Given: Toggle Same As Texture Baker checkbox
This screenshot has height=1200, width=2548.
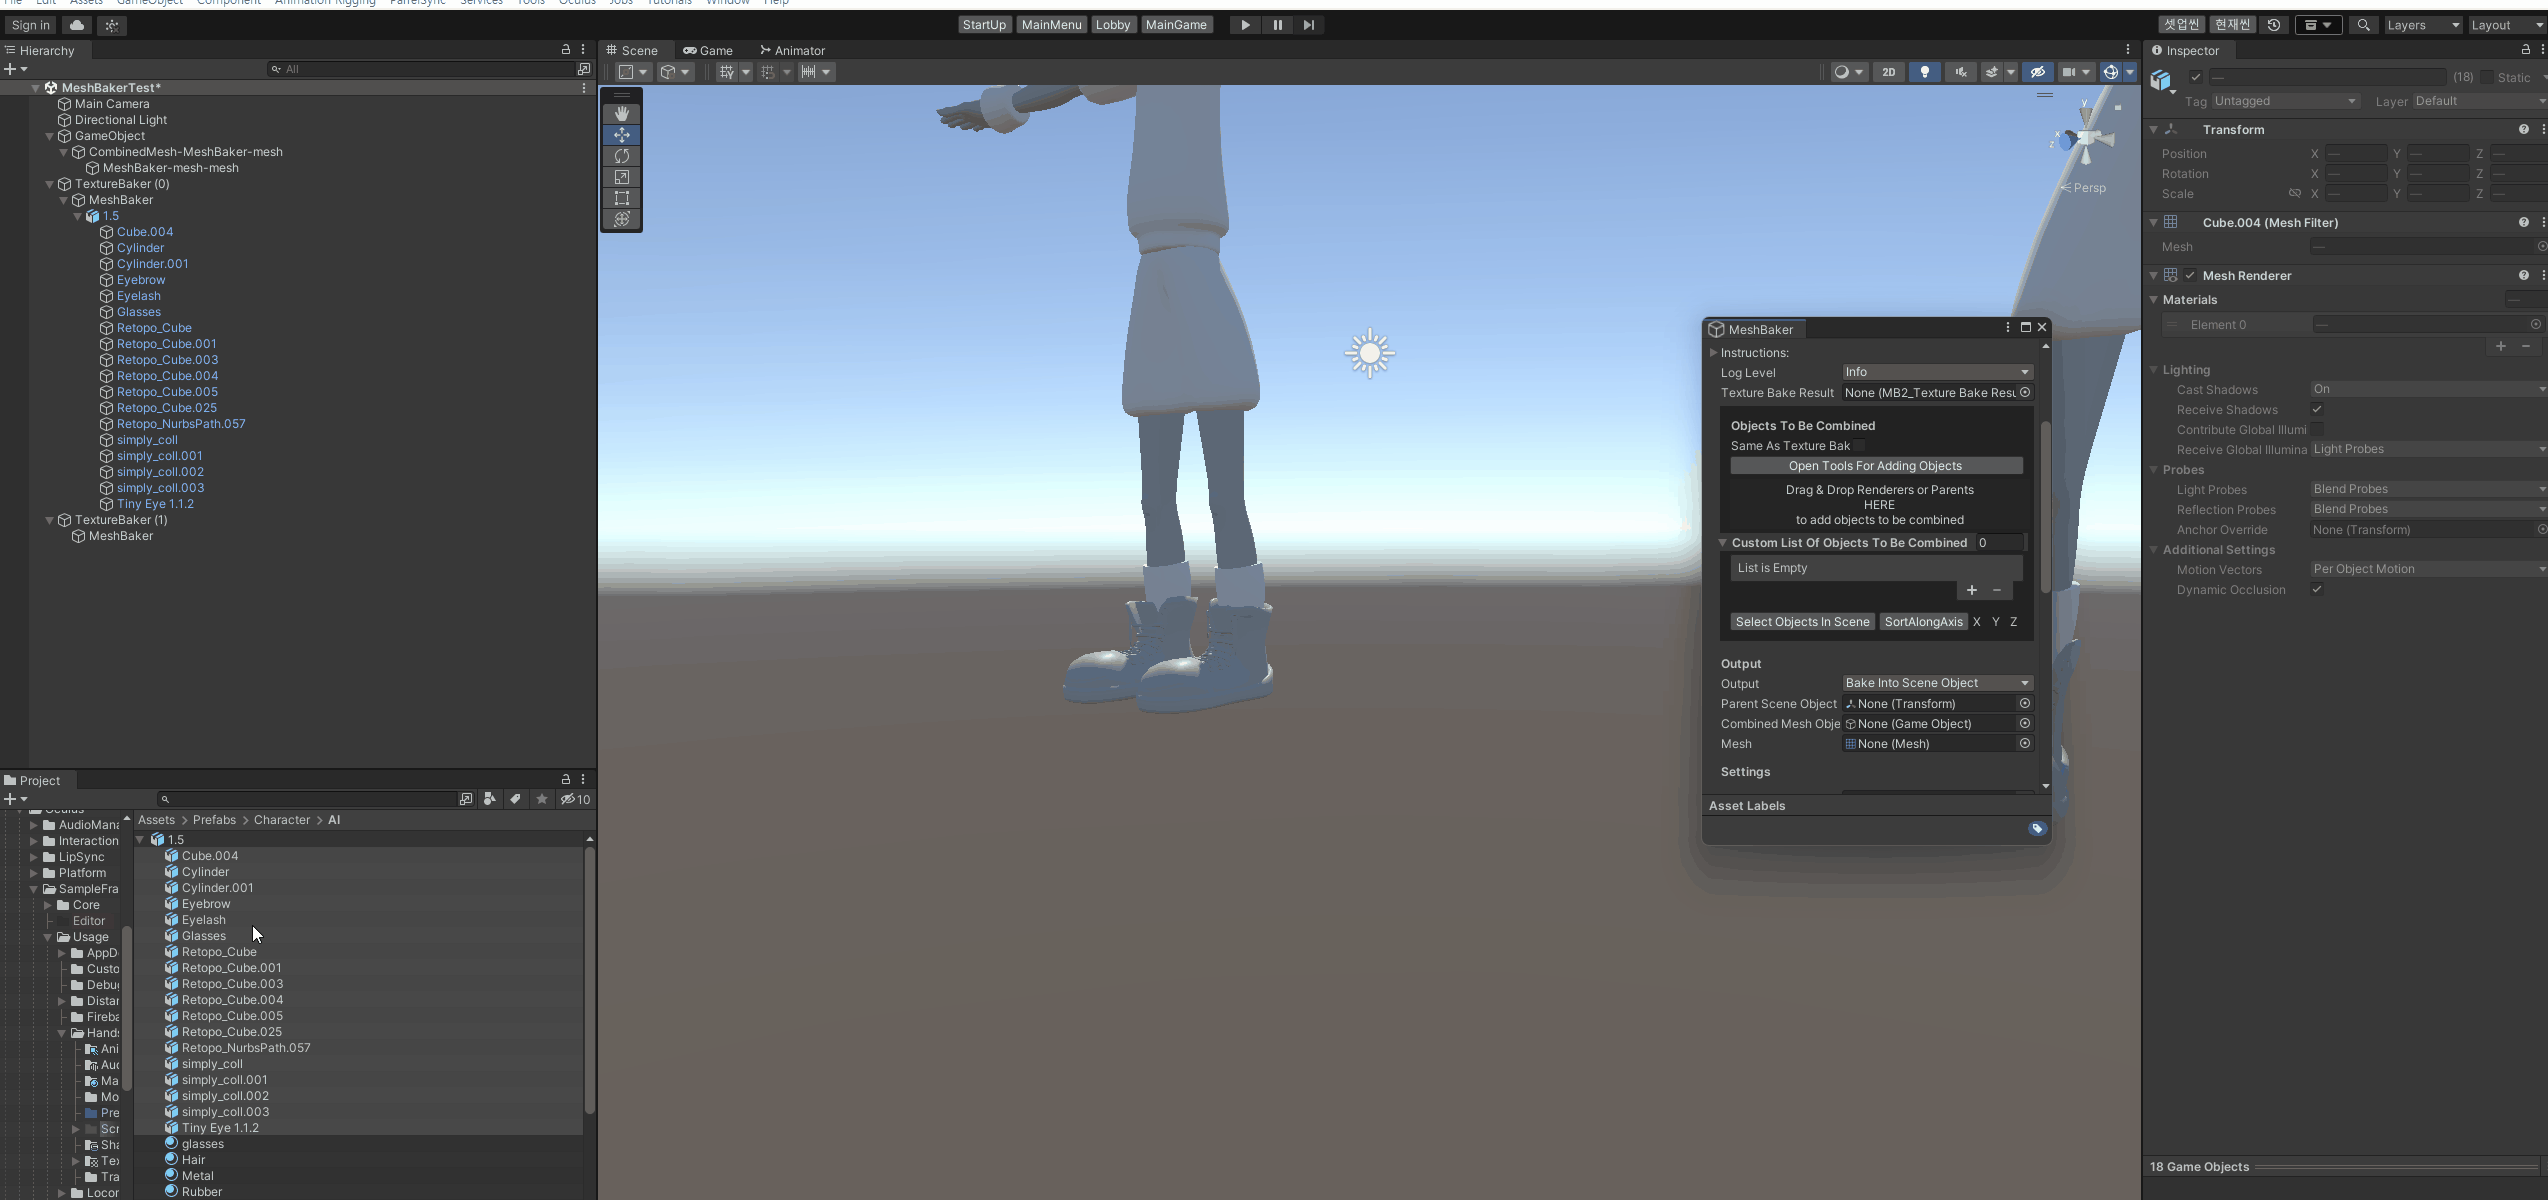Looking at the screenshot, I should 1859,446.
